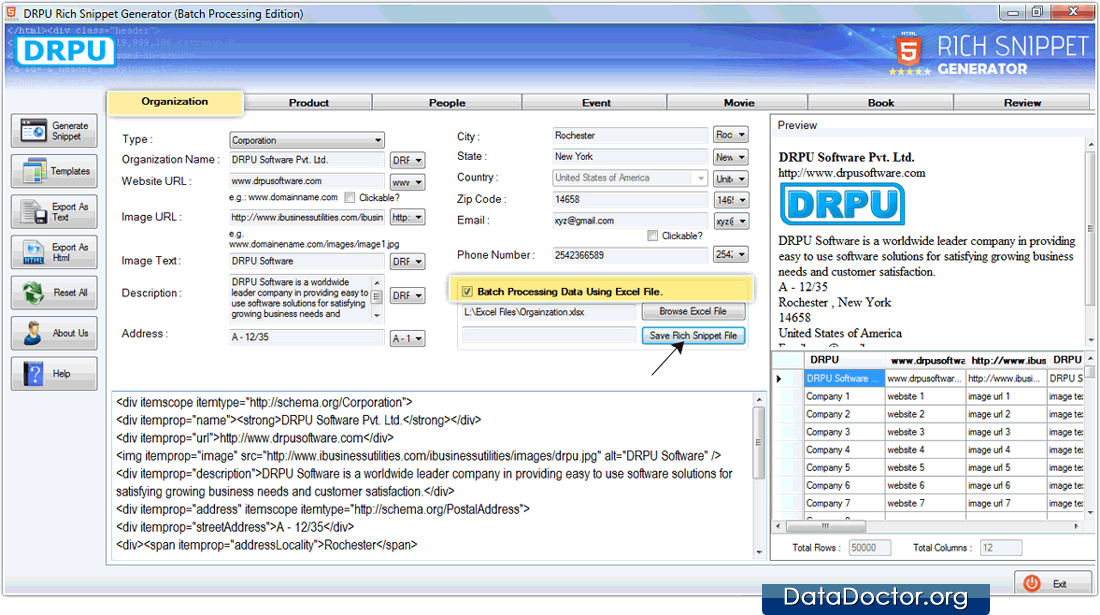The image size is (1100, 615).
Task: Open Image Text column dropdown
Action: pos(407,262)
